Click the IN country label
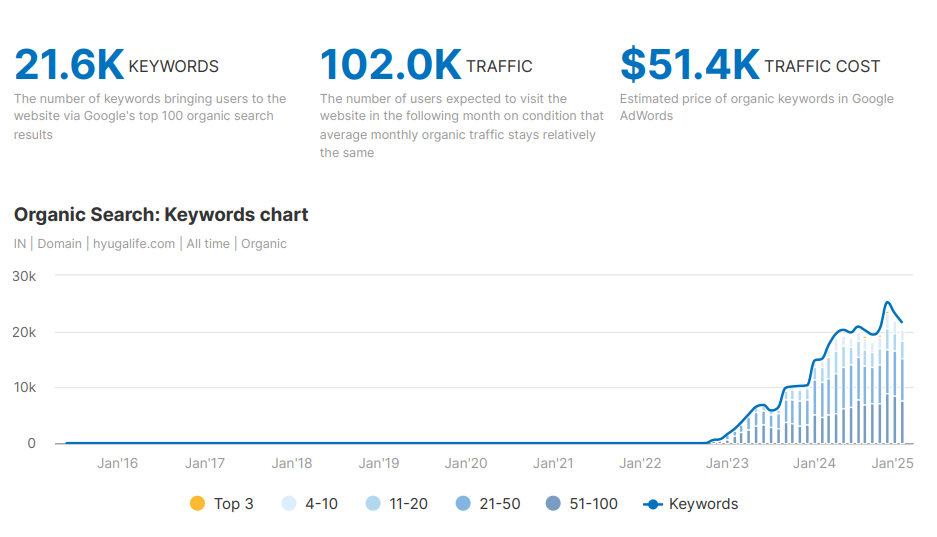 20,244
